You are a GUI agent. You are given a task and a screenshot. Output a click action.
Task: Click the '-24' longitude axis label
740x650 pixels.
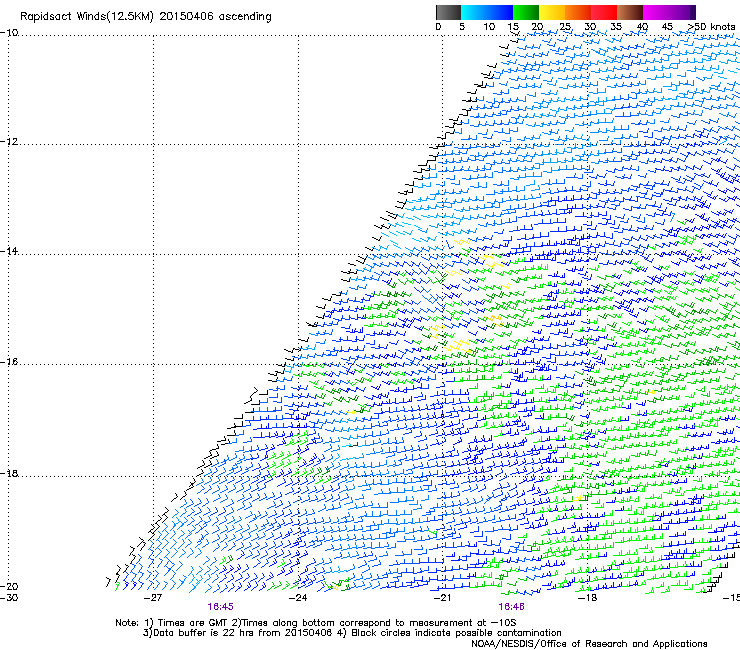(298, 598)
